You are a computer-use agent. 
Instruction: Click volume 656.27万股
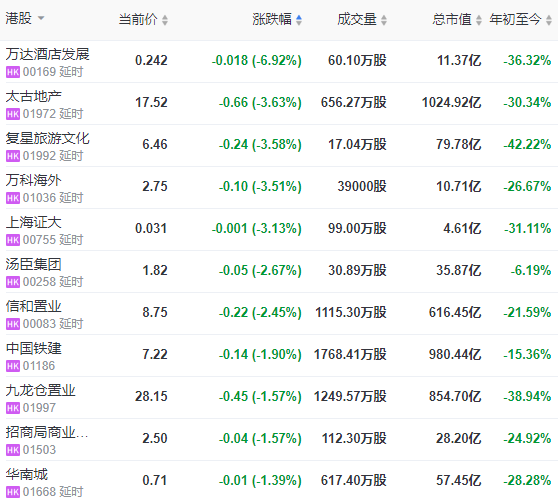[354, 102]
